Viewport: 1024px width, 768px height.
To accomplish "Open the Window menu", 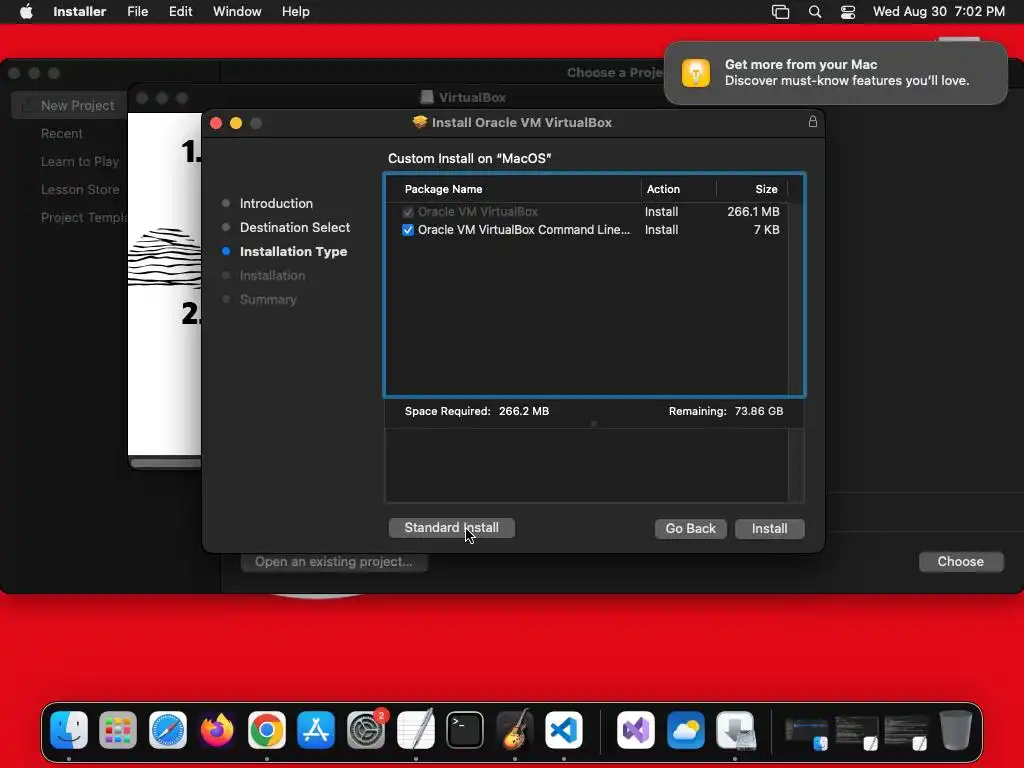I will click(237, 11).
